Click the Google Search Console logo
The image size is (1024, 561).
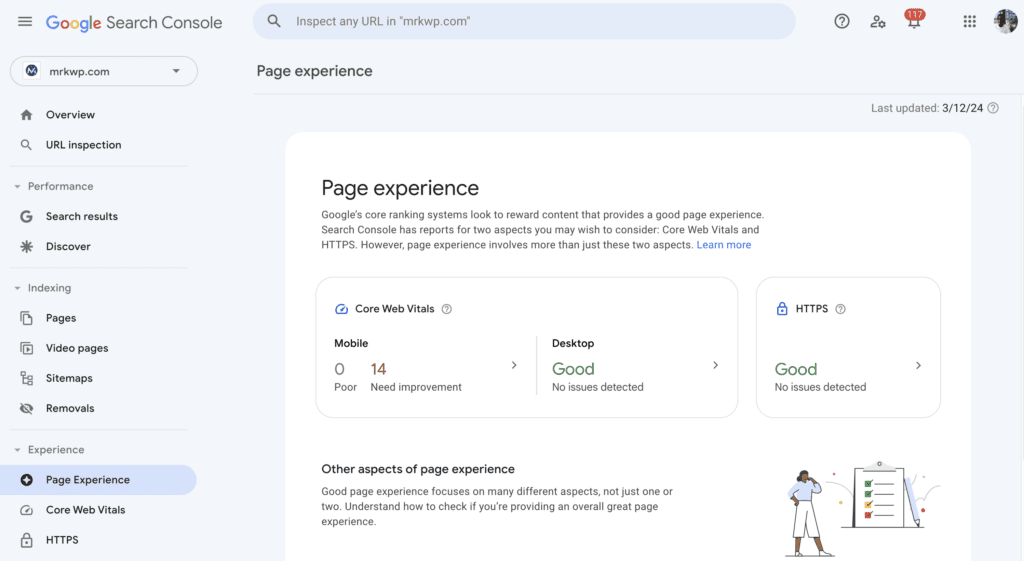coord(134,22)
